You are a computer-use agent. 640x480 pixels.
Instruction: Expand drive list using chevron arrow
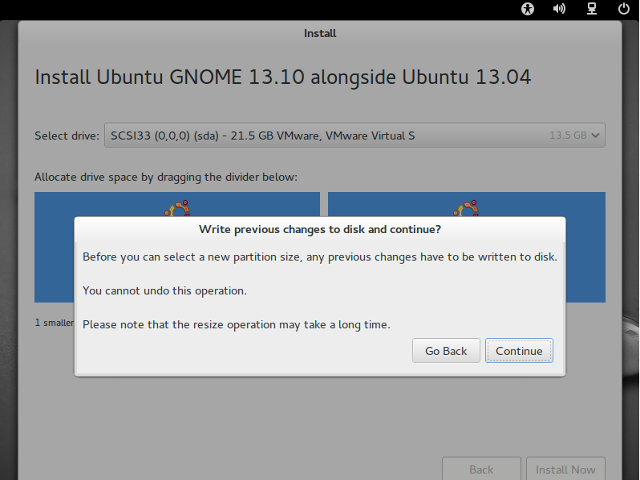[x=596, y=135]
